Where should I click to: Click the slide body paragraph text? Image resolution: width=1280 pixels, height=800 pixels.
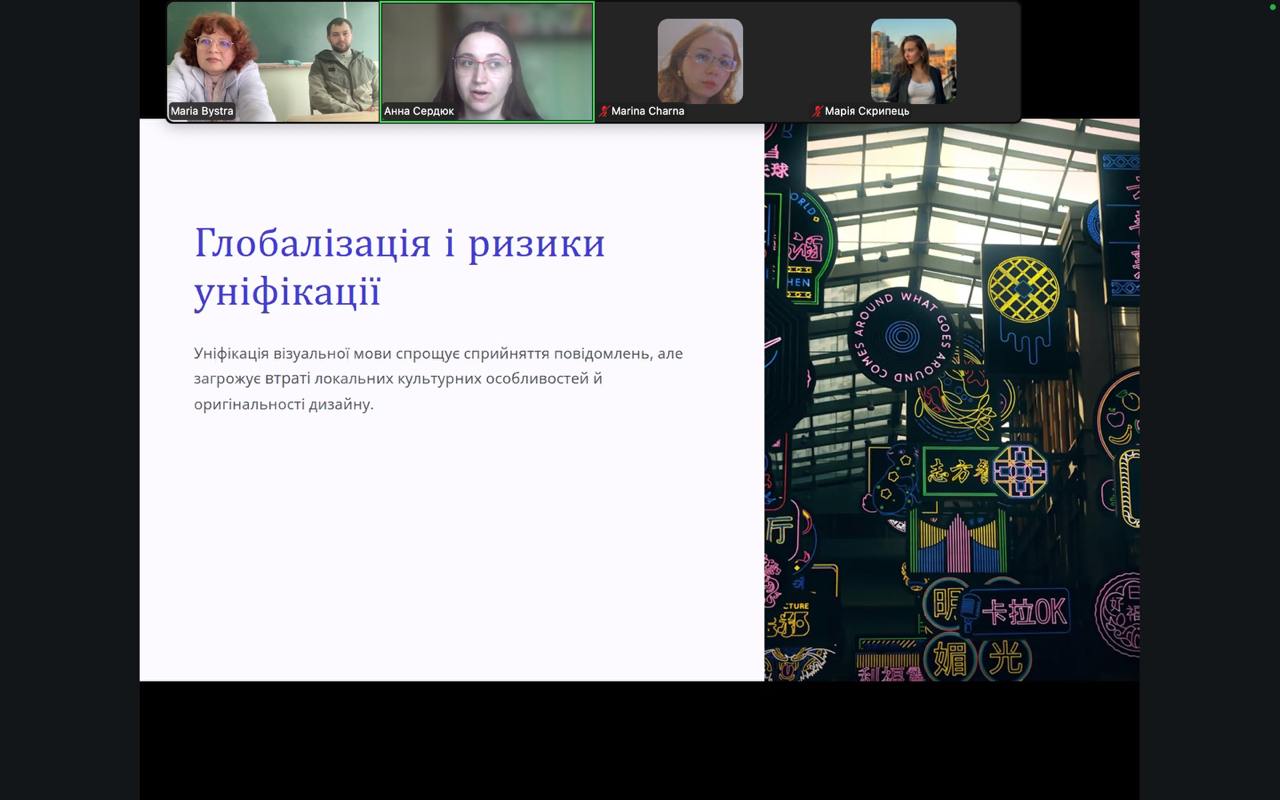[x=438, y=379]
